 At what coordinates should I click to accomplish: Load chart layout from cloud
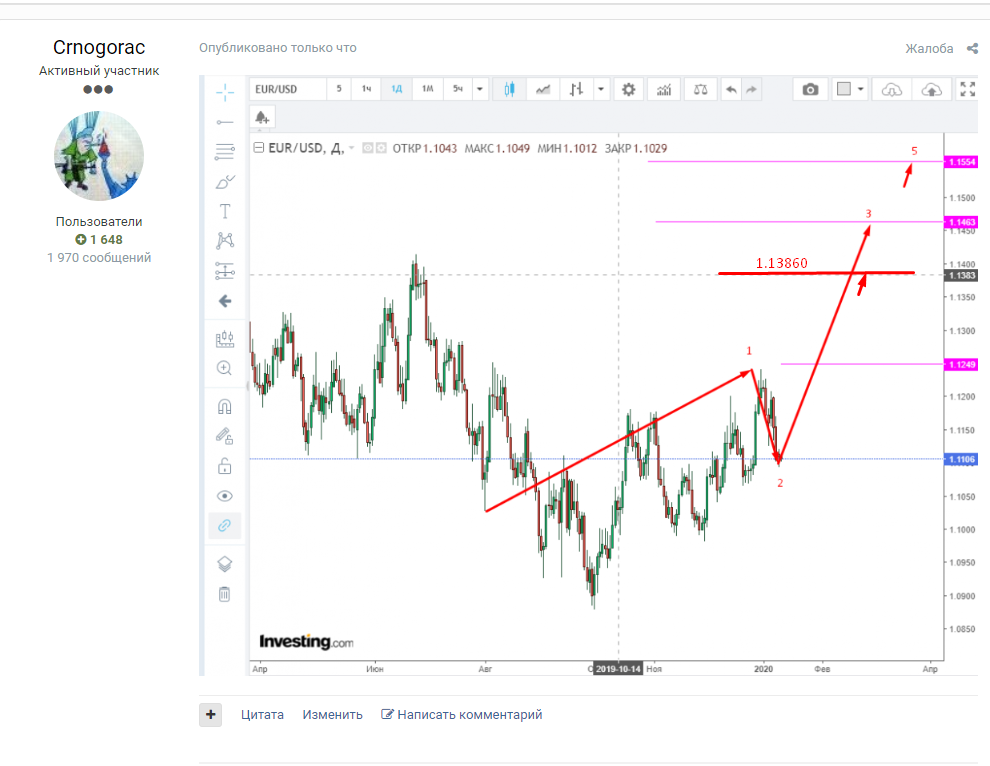coord(892,90)
